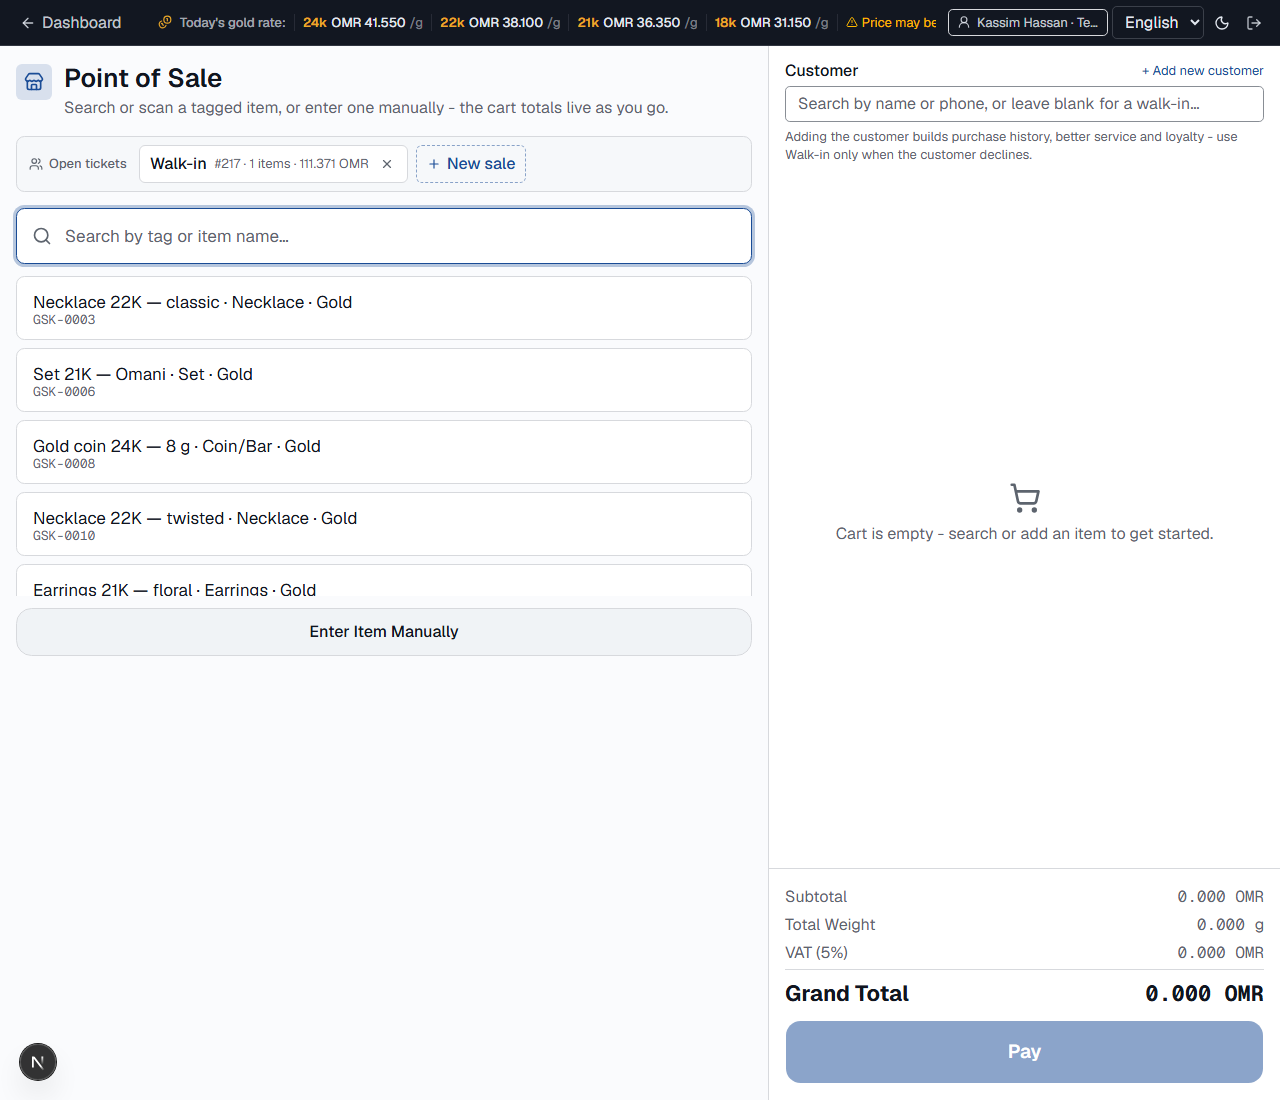The height and width of the screenshot is (1100, 1280).
Task: Click Add new customer link
Action: 1202,71
